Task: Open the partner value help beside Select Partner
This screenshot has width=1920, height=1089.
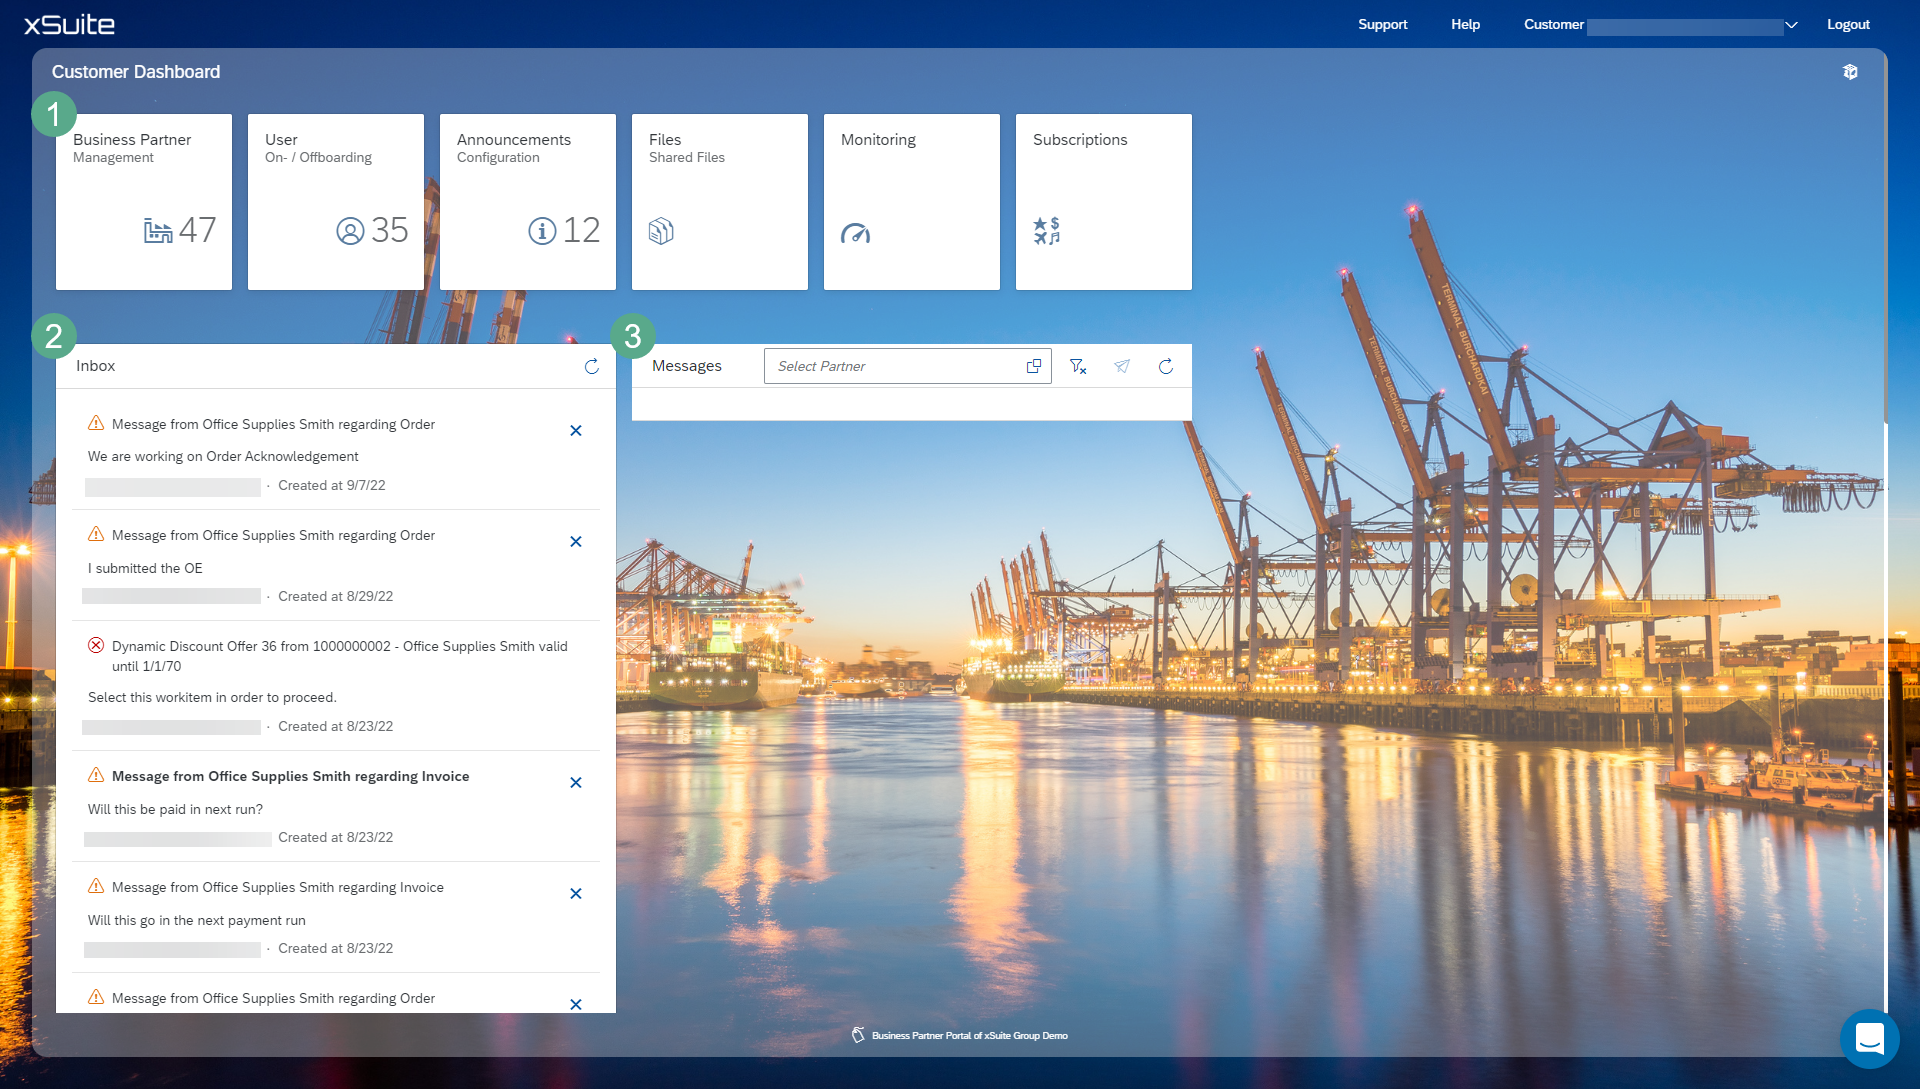Action: [x=1034, y=366]
